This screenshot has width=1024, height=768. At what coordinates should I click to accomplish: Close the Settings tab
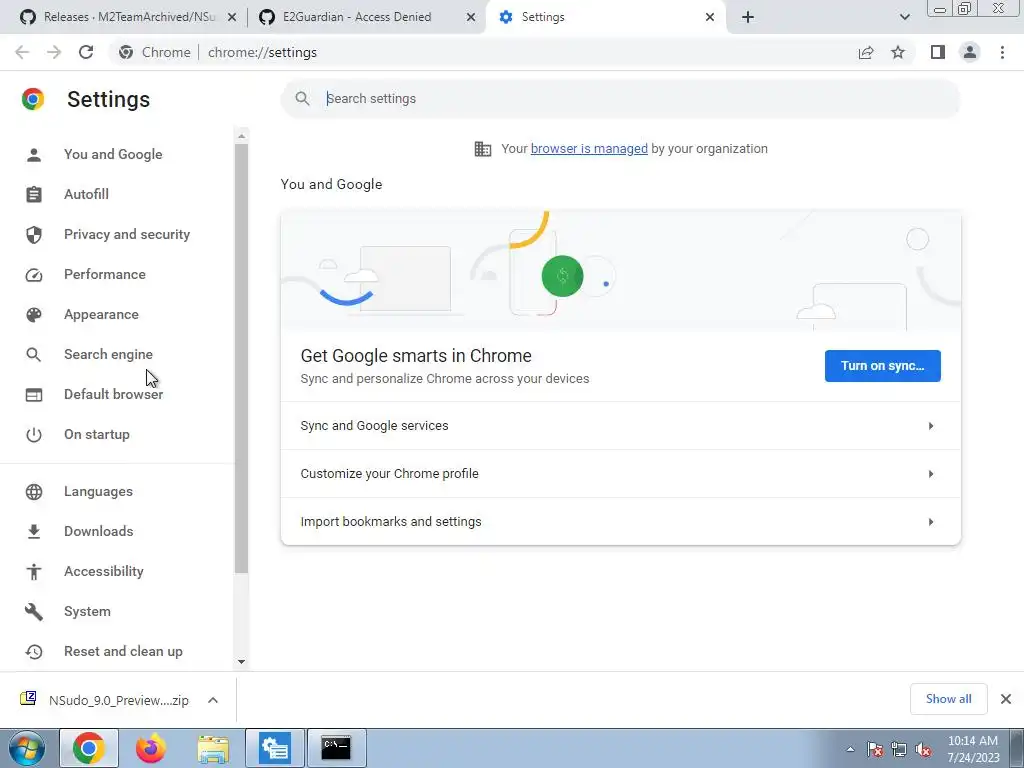[710, 18]
